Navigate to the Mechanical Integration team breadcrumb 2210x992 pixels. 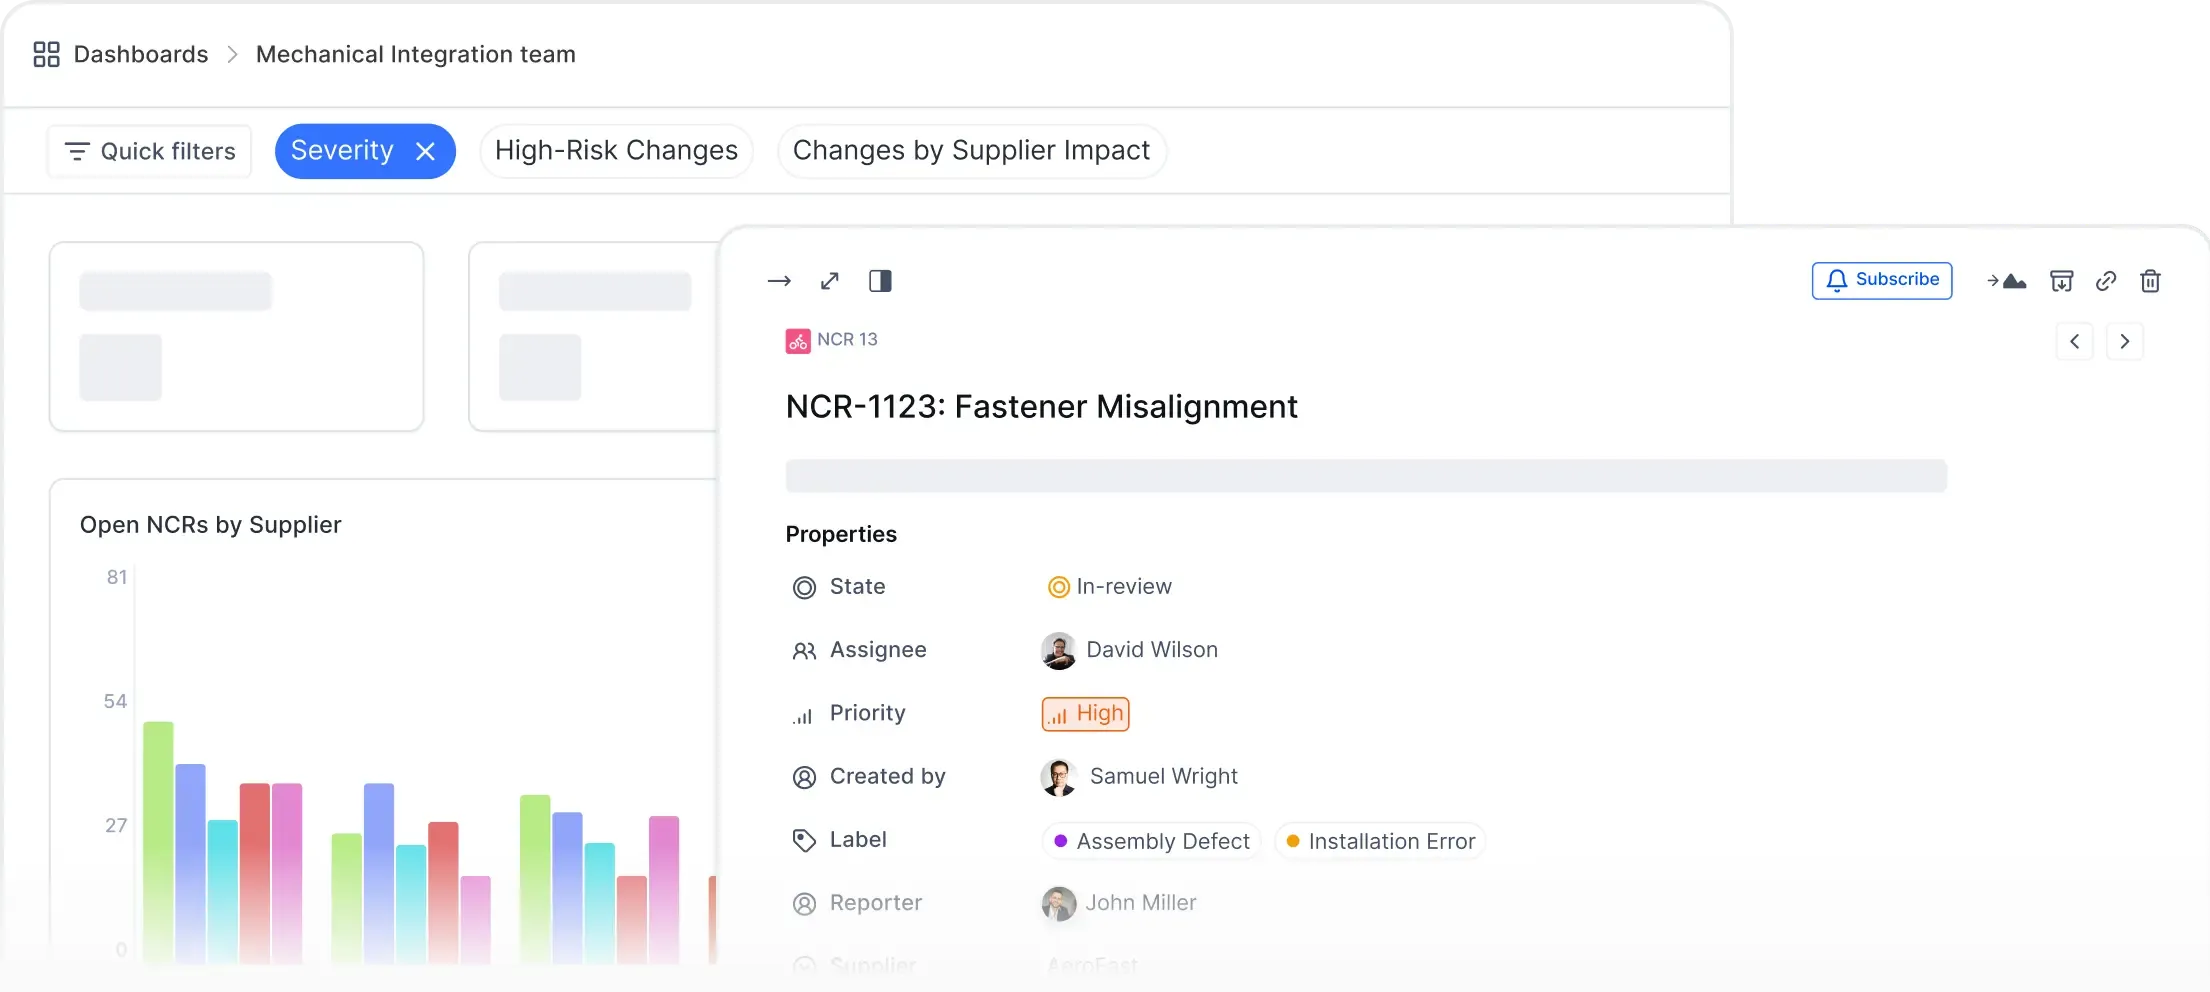click(x=416, y=54)
